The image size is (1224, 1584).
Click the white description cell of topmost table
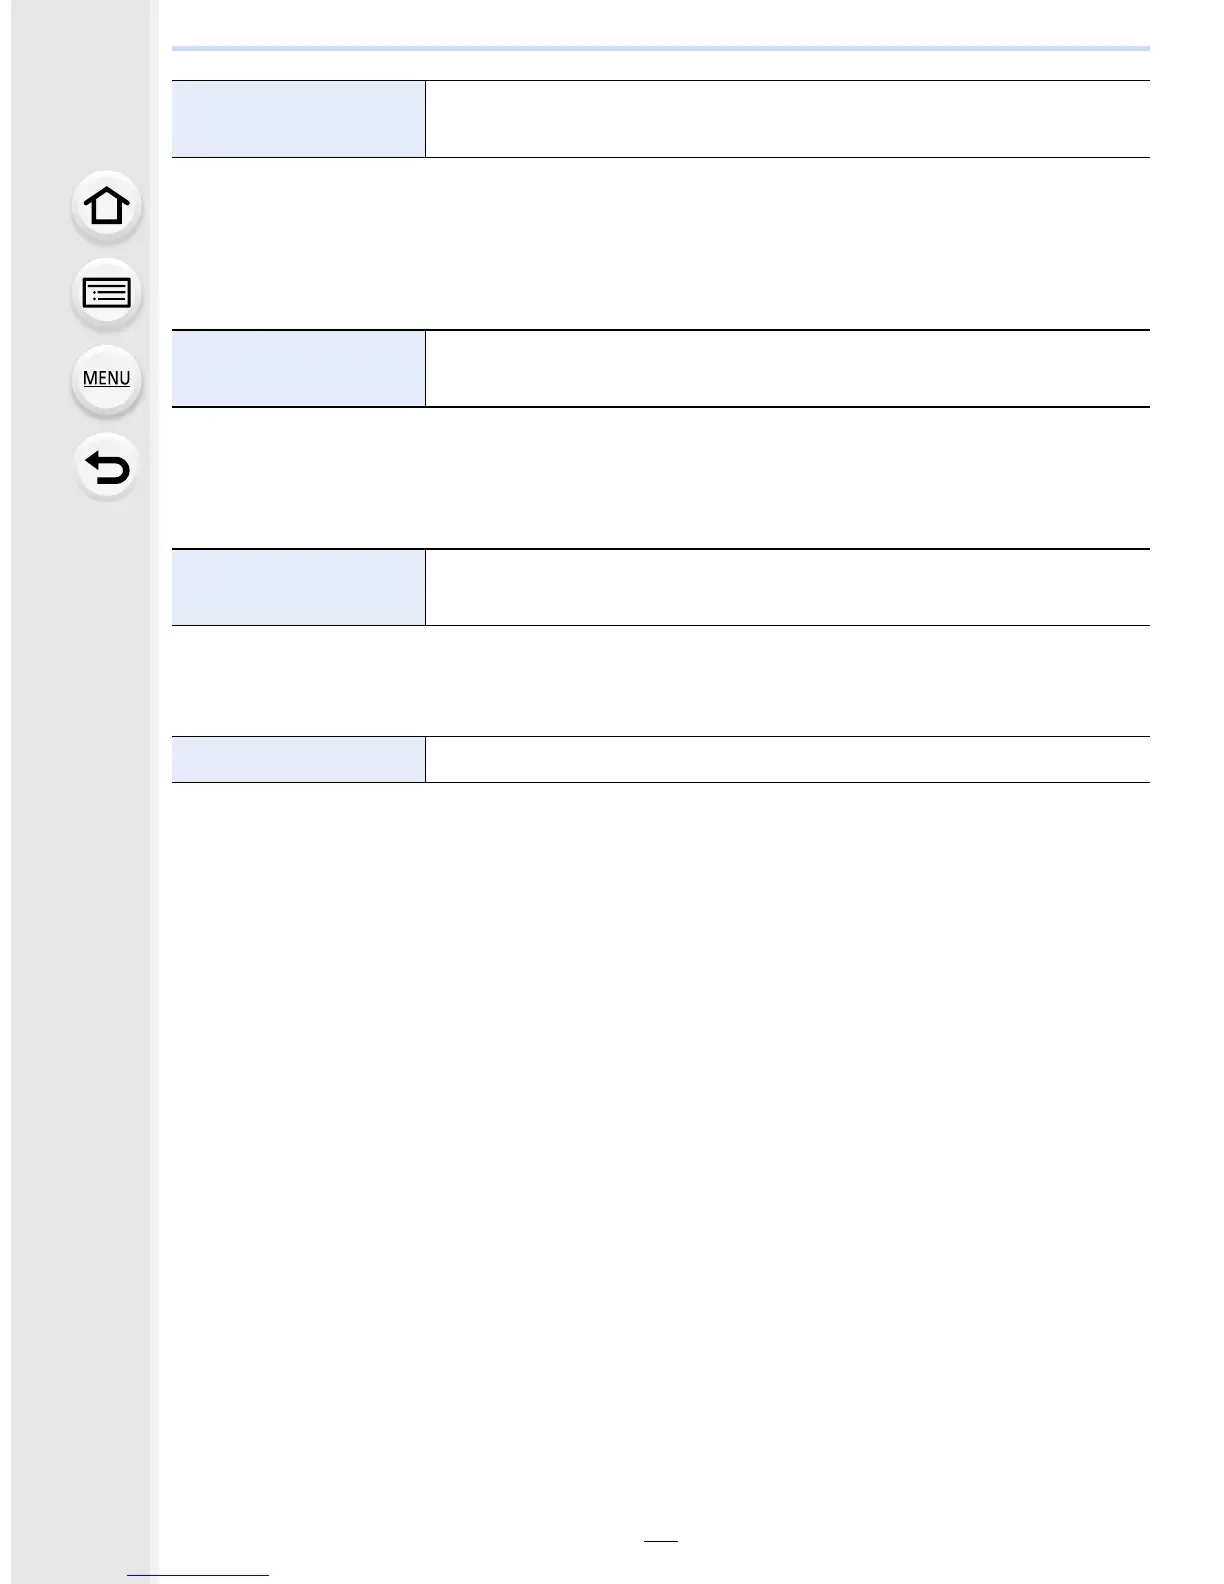[788, 119]
